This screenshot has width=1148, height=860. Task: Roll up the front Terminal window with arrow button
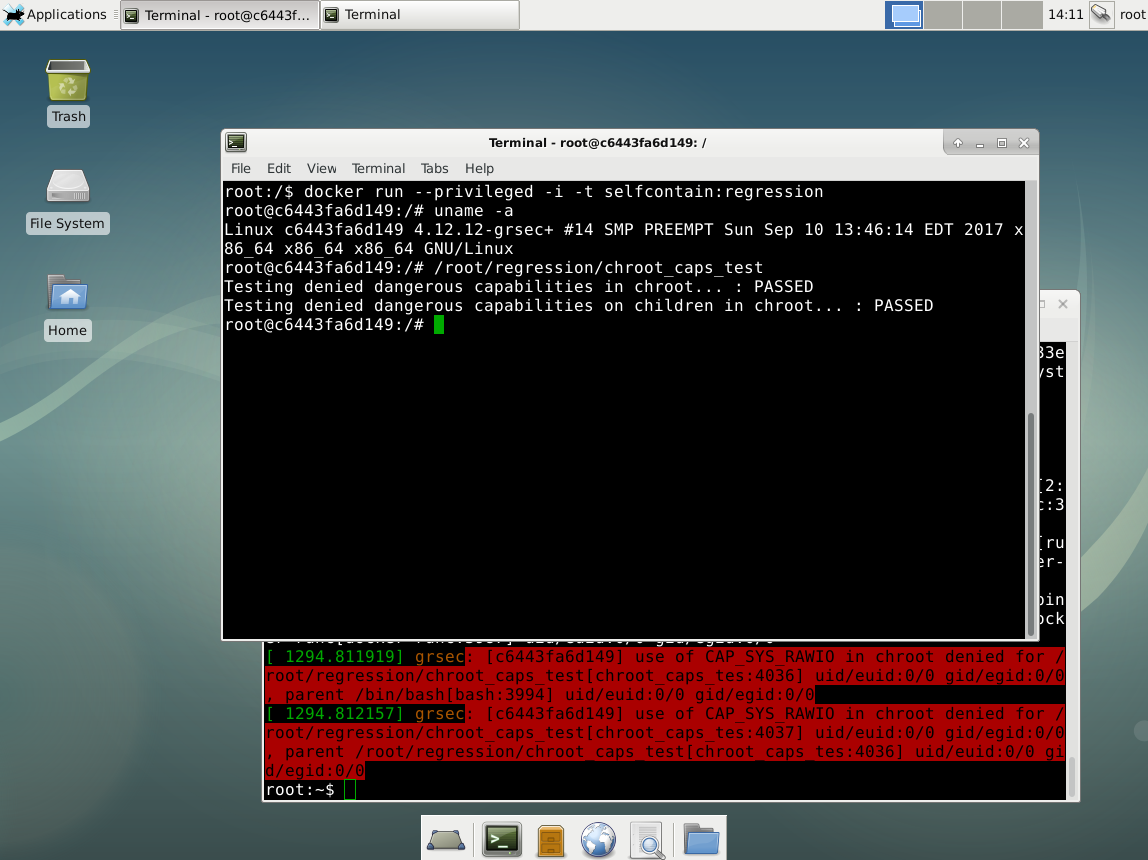958,143
